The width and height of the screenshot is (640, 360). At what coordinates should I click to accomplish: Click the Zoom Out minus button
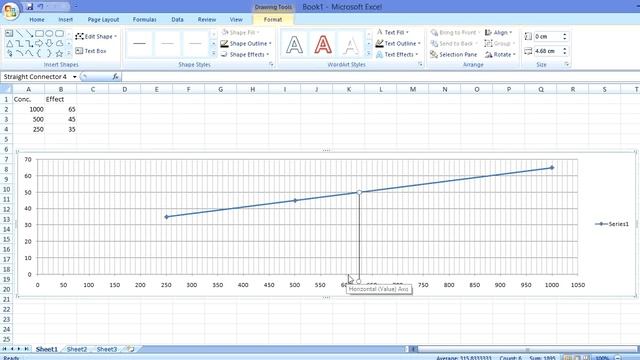(618, 358)
